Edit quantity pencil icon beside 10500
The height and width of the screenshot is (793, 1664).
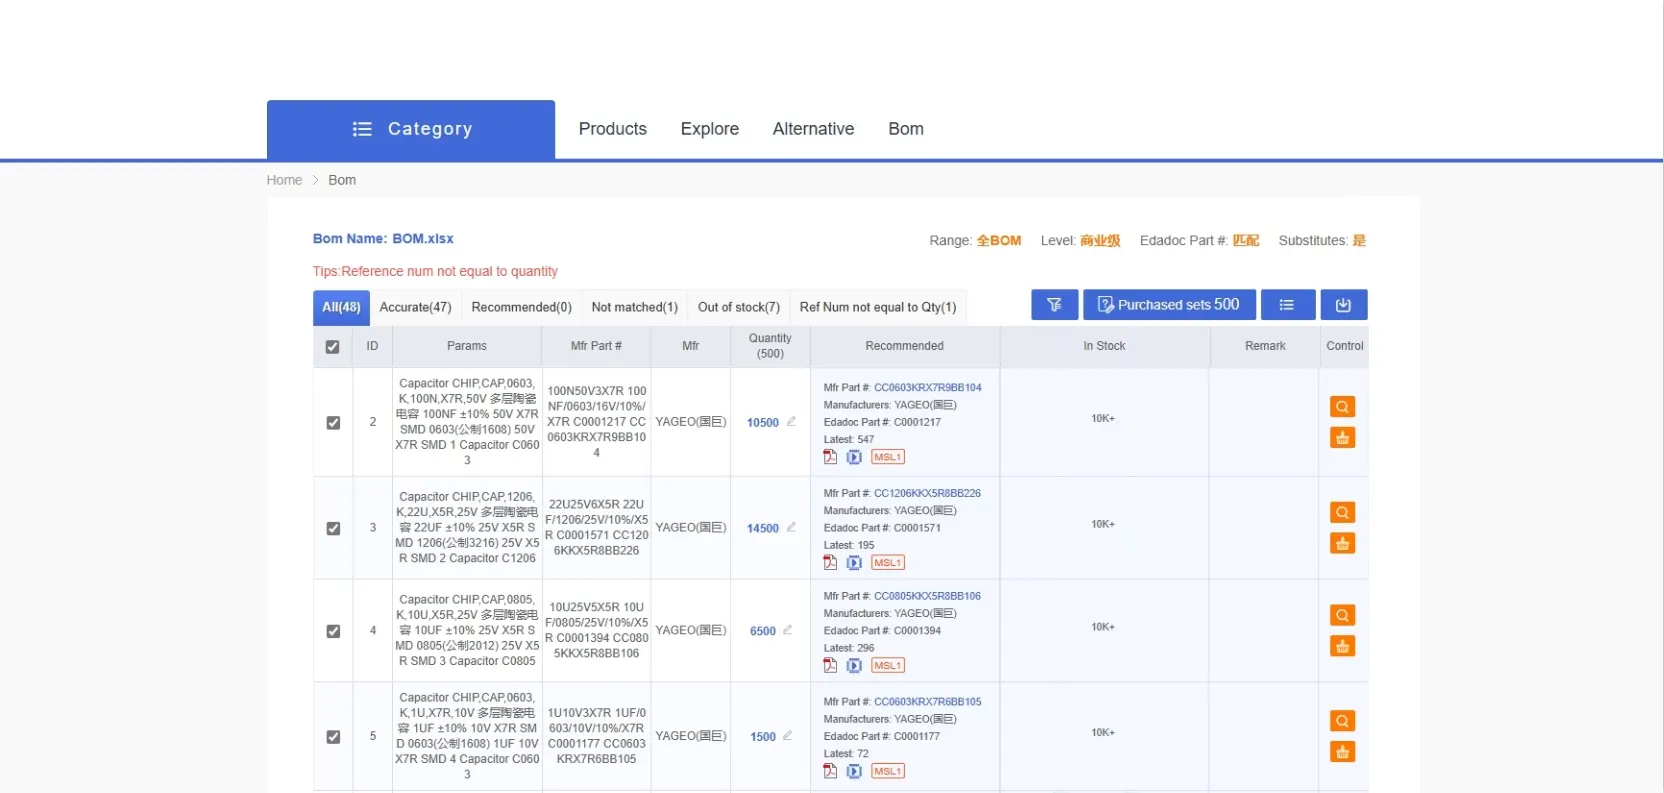(x=791, y=422)
